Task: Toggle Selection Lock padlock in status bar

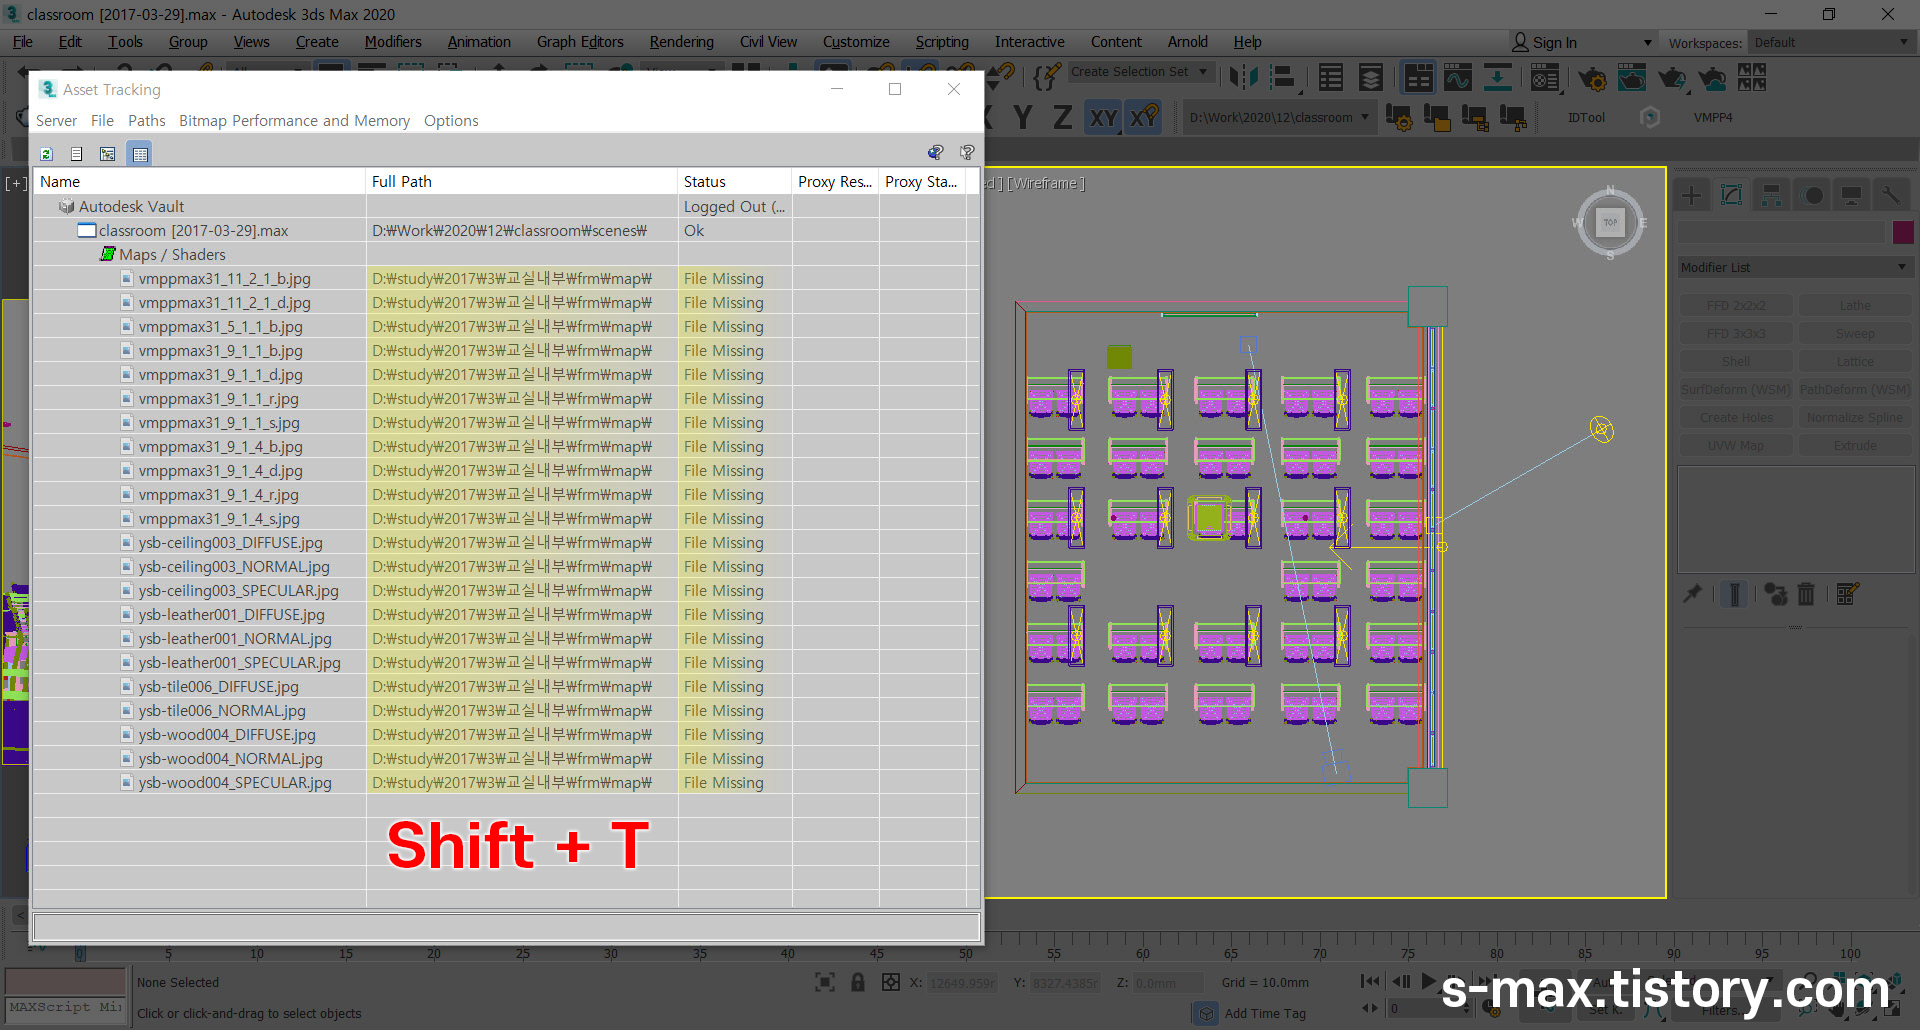Action: coord(857,982)
